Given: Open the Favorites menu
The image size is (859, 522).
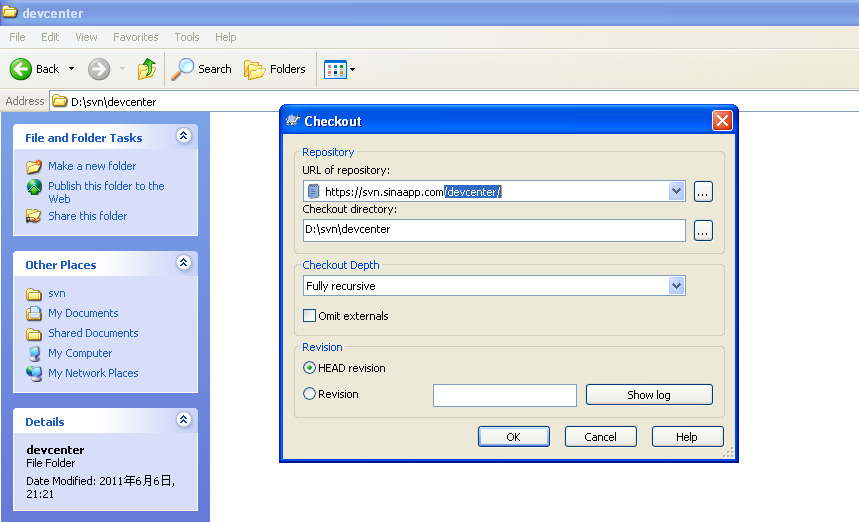Looking at the screenshot, I should (135, 37).
